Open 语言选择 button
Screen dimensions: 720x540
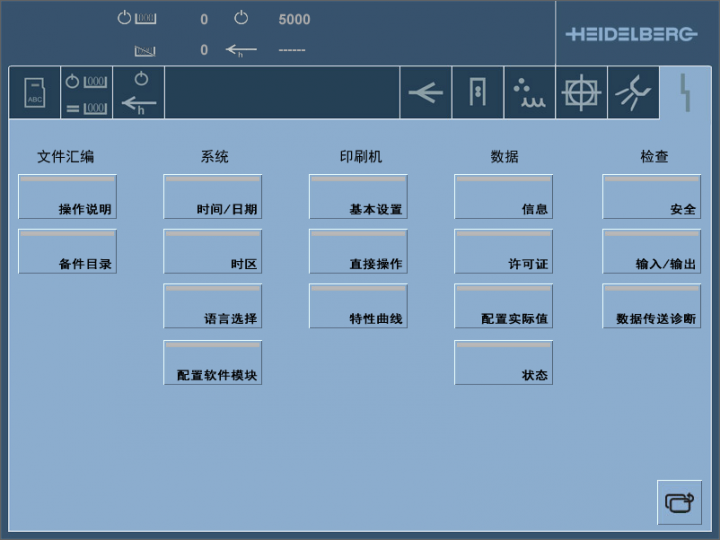(x=213, y=306)
